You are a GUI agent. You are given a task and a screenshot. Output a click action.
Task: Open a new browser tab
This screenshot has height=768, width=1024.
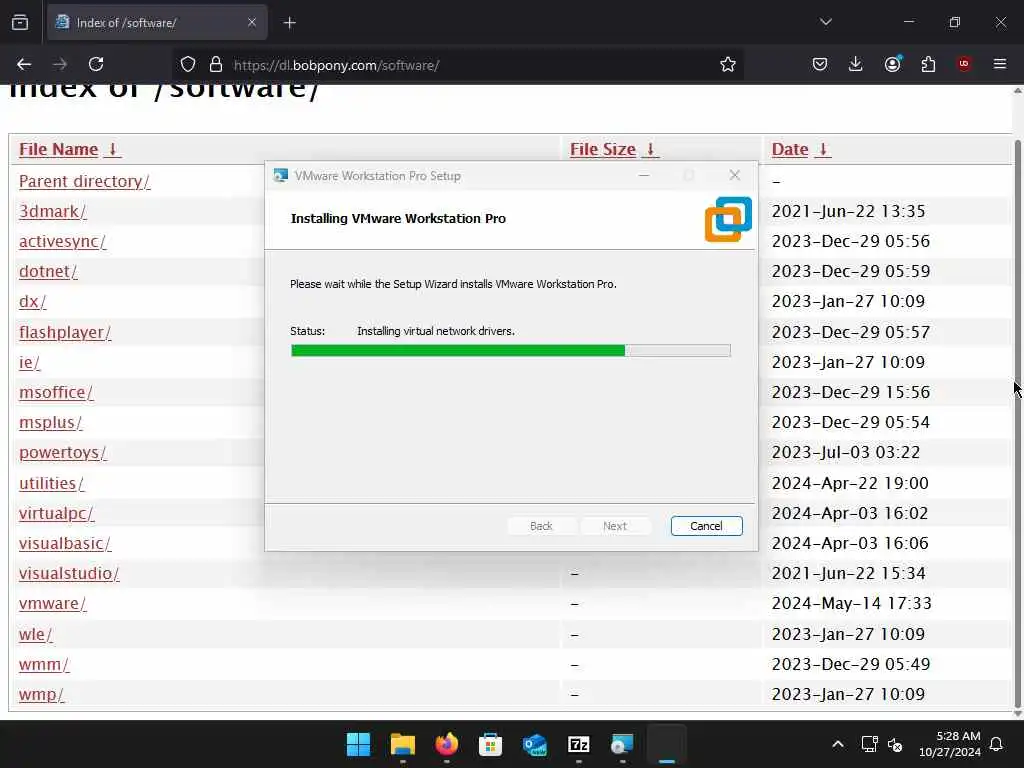point(290,23)
